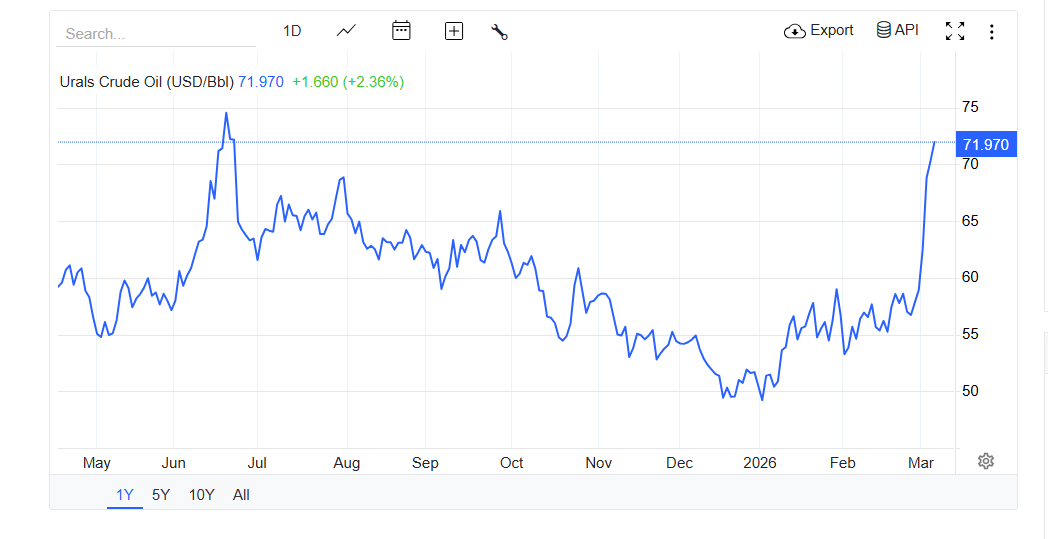
Task: Switch to the 5Y time range
Action: point(161,494)
